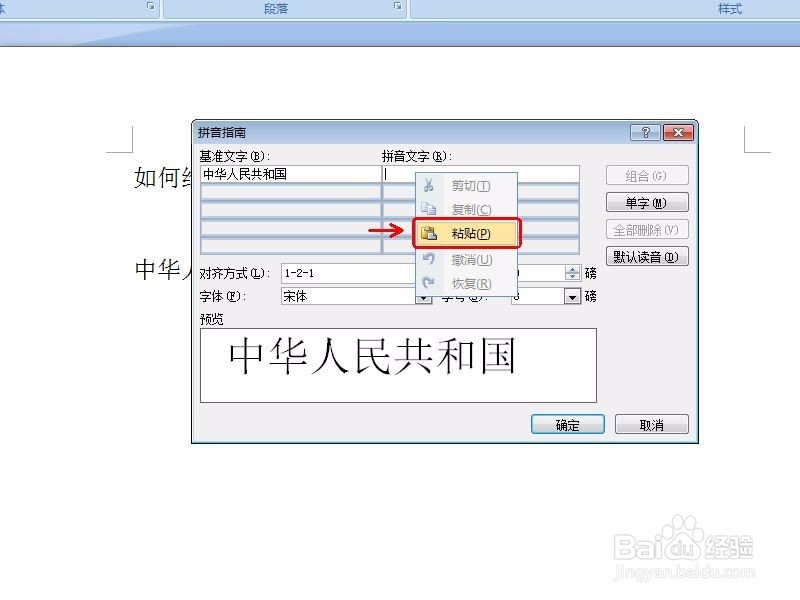Click the 恢复 redo arrow icon
The height and width of the screenshot is (600, 800).
429,282
